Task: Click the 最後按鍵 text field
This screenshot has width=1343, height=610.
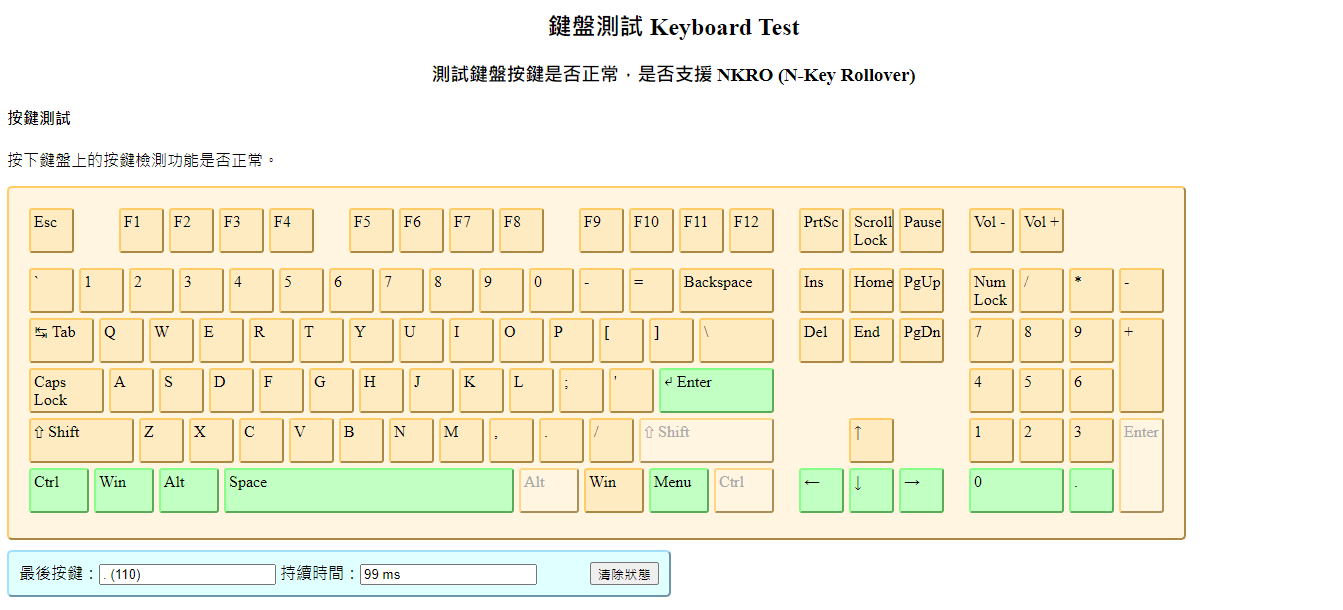Action: [187, 574]
